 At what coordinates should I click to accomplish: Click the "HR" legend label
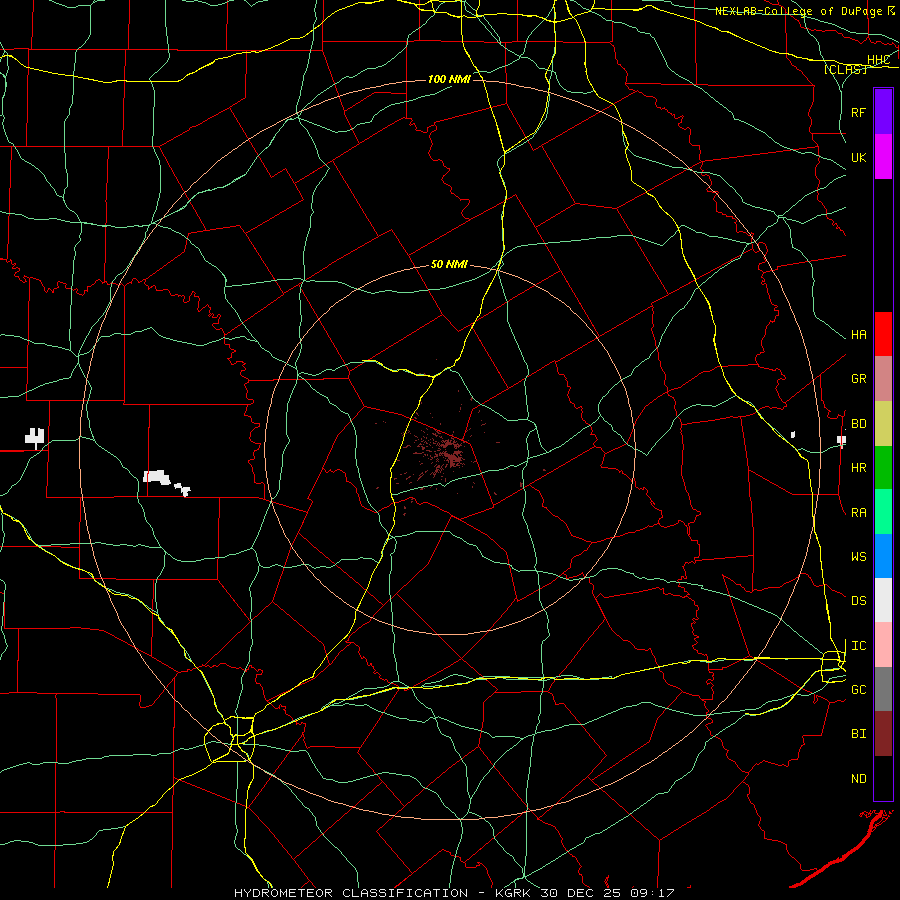(858, 468)
